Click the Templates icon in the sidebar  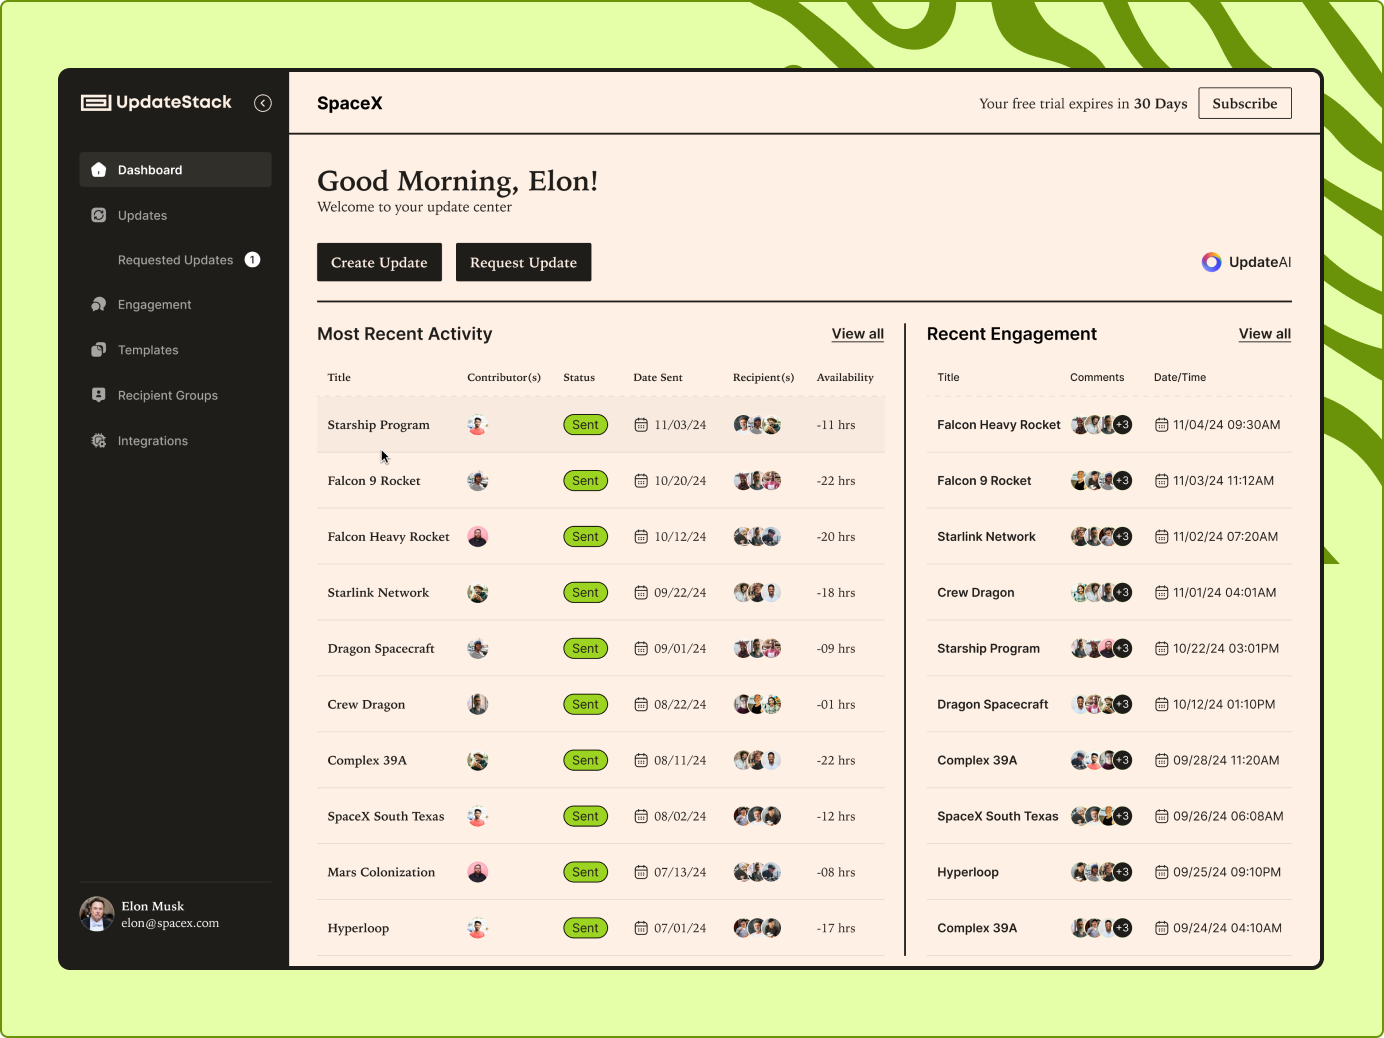coord(99,350)
